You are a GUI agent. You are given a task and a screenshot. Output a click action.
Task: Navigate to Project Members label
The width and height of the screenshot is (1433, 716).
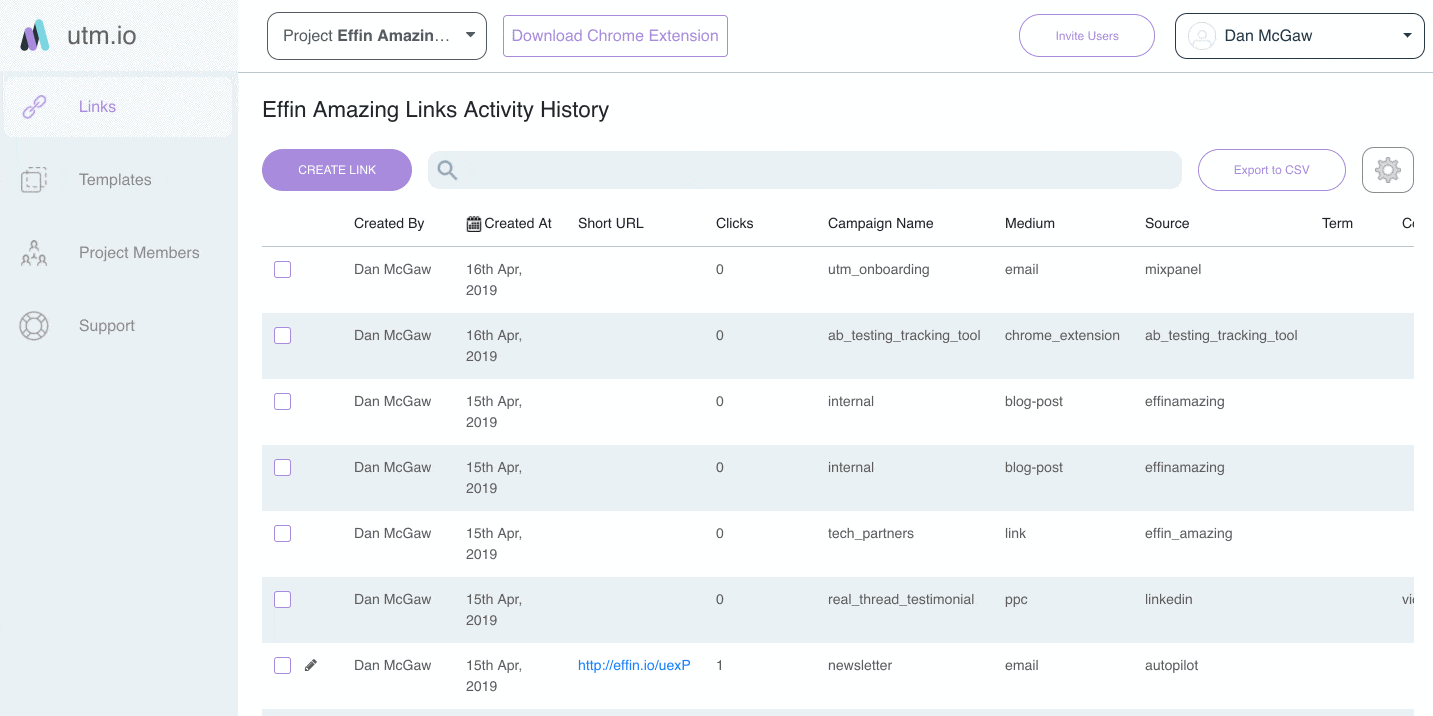coord(139,253)
